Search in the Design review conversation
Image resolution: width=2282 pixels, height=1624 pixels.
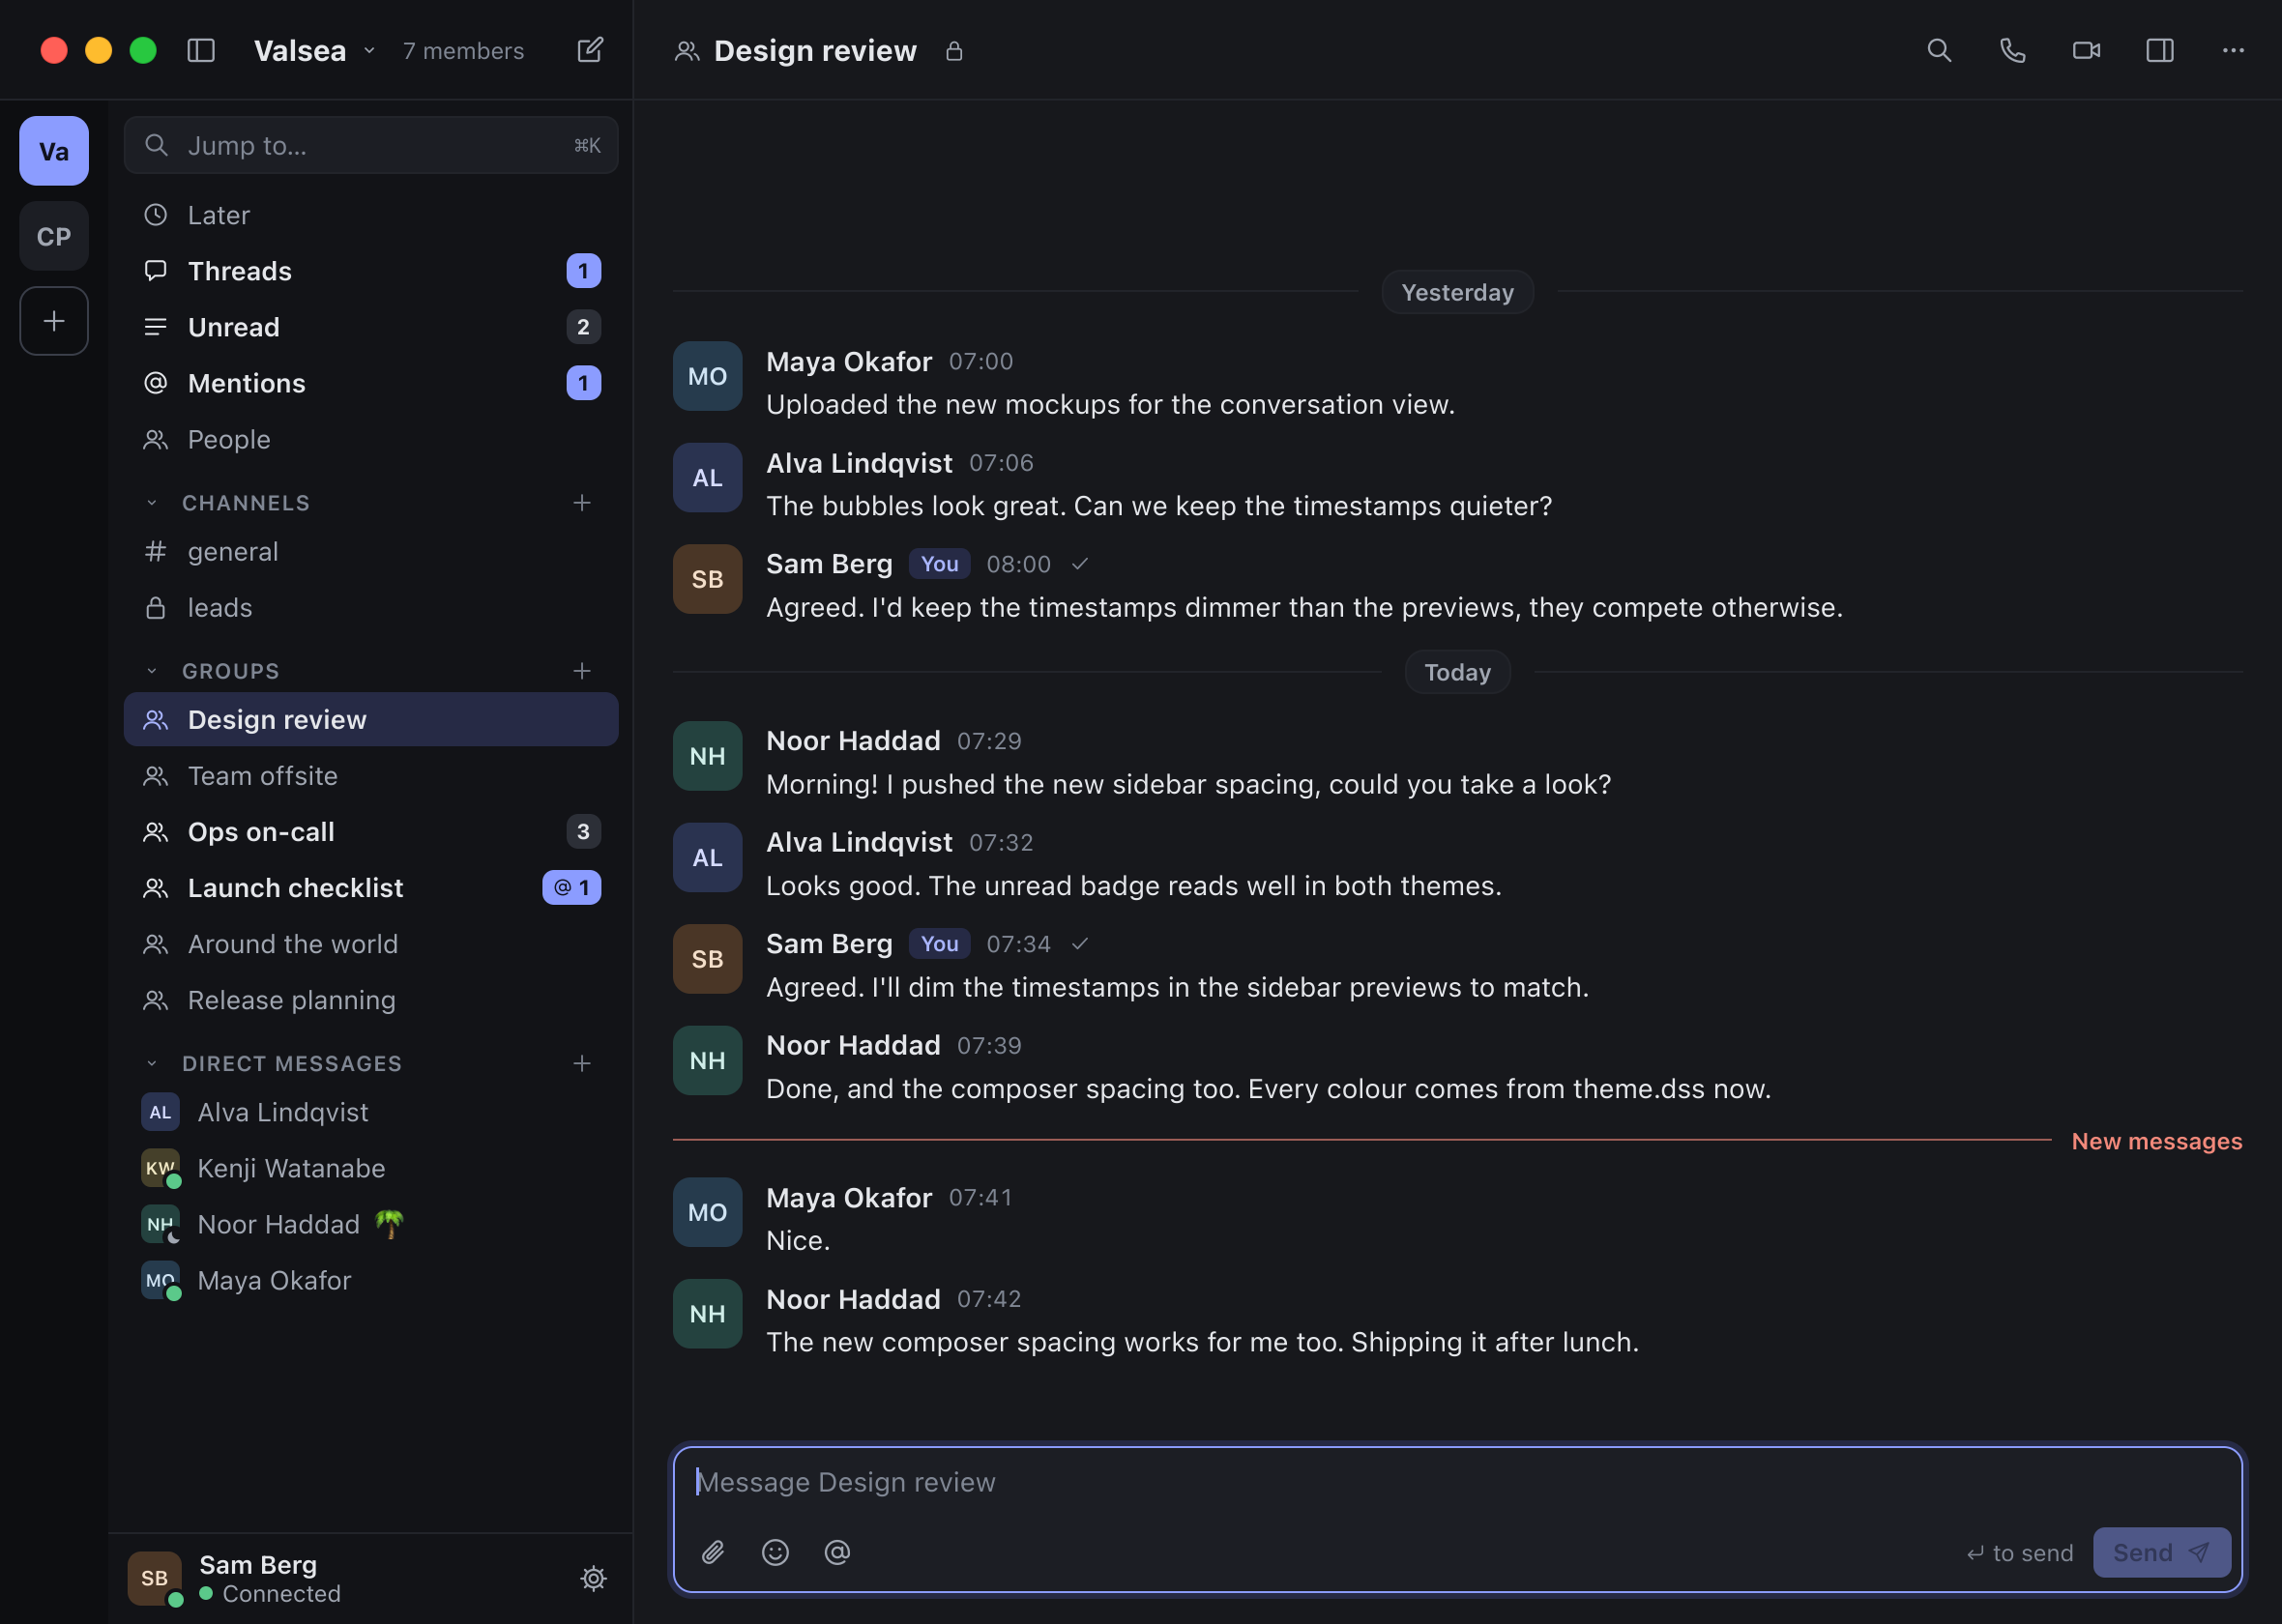(1939, 50)
